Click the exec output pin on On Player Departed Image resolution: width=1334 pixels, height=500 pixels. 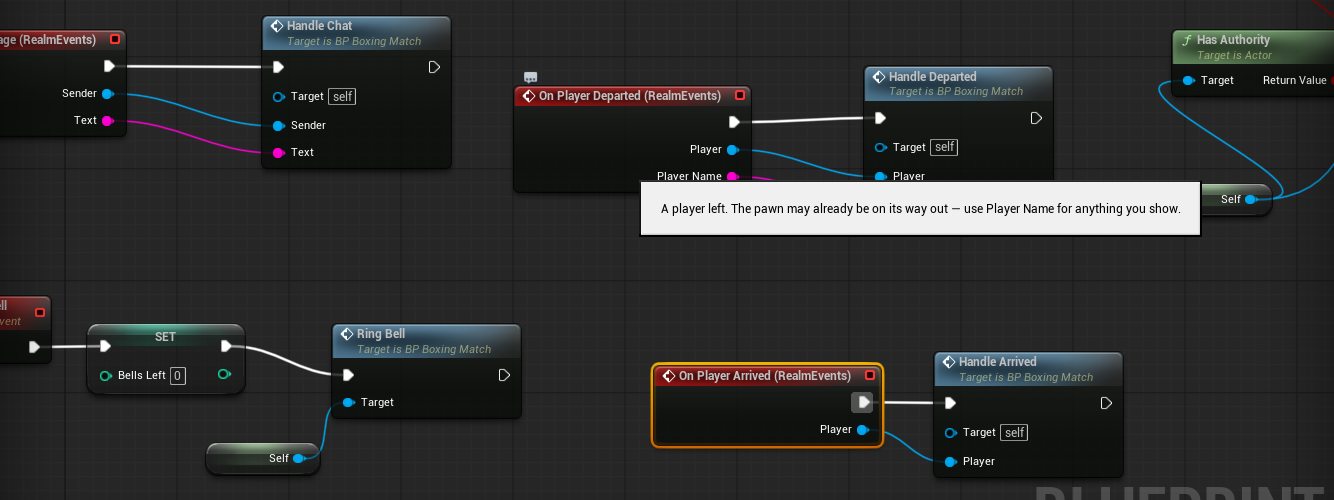point(734,122)
